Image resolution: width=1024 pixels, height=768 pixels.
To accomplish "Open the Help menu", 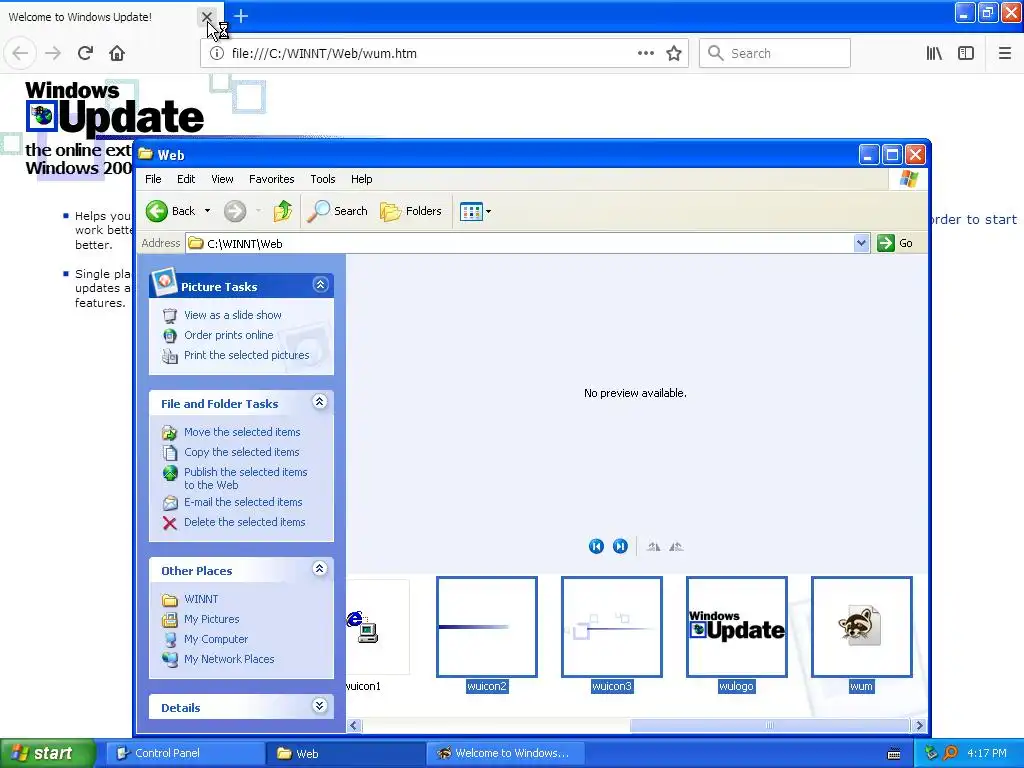I will [361, 179].
